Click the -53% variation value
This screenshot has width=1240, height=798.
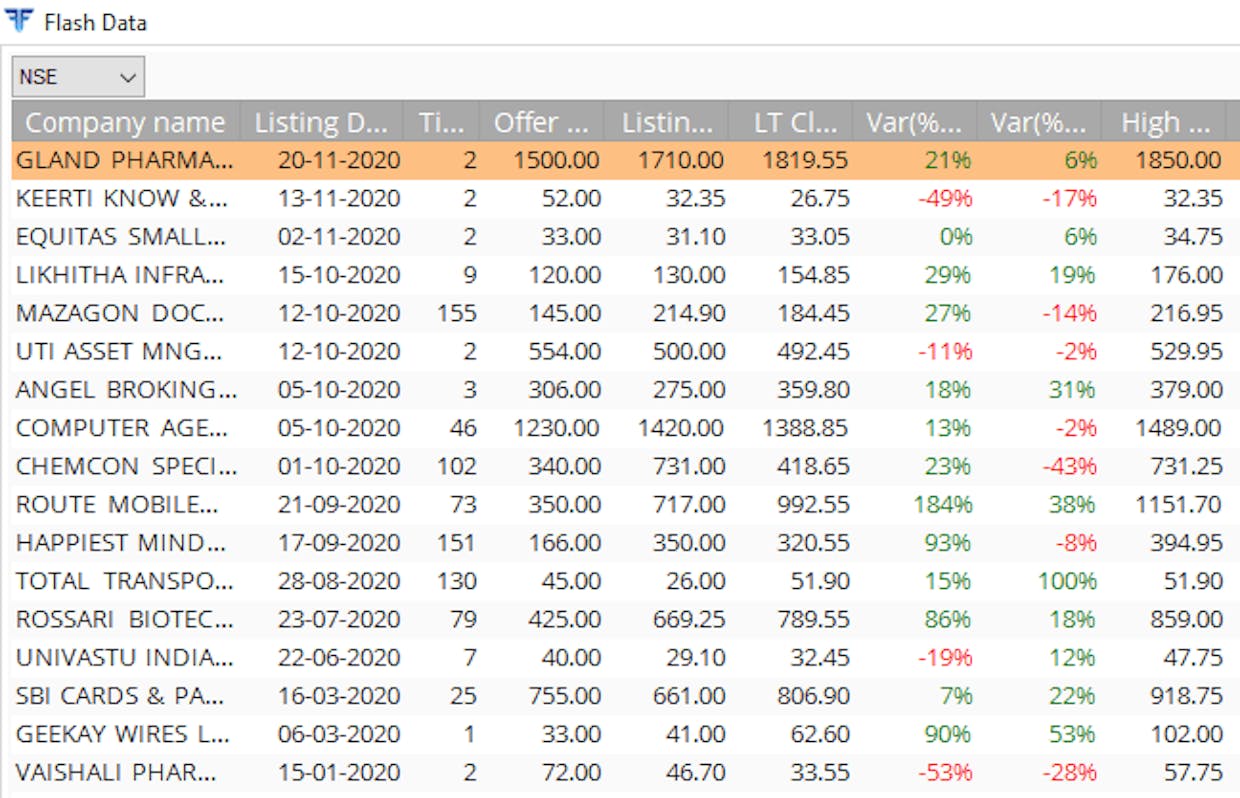point(945,772)
